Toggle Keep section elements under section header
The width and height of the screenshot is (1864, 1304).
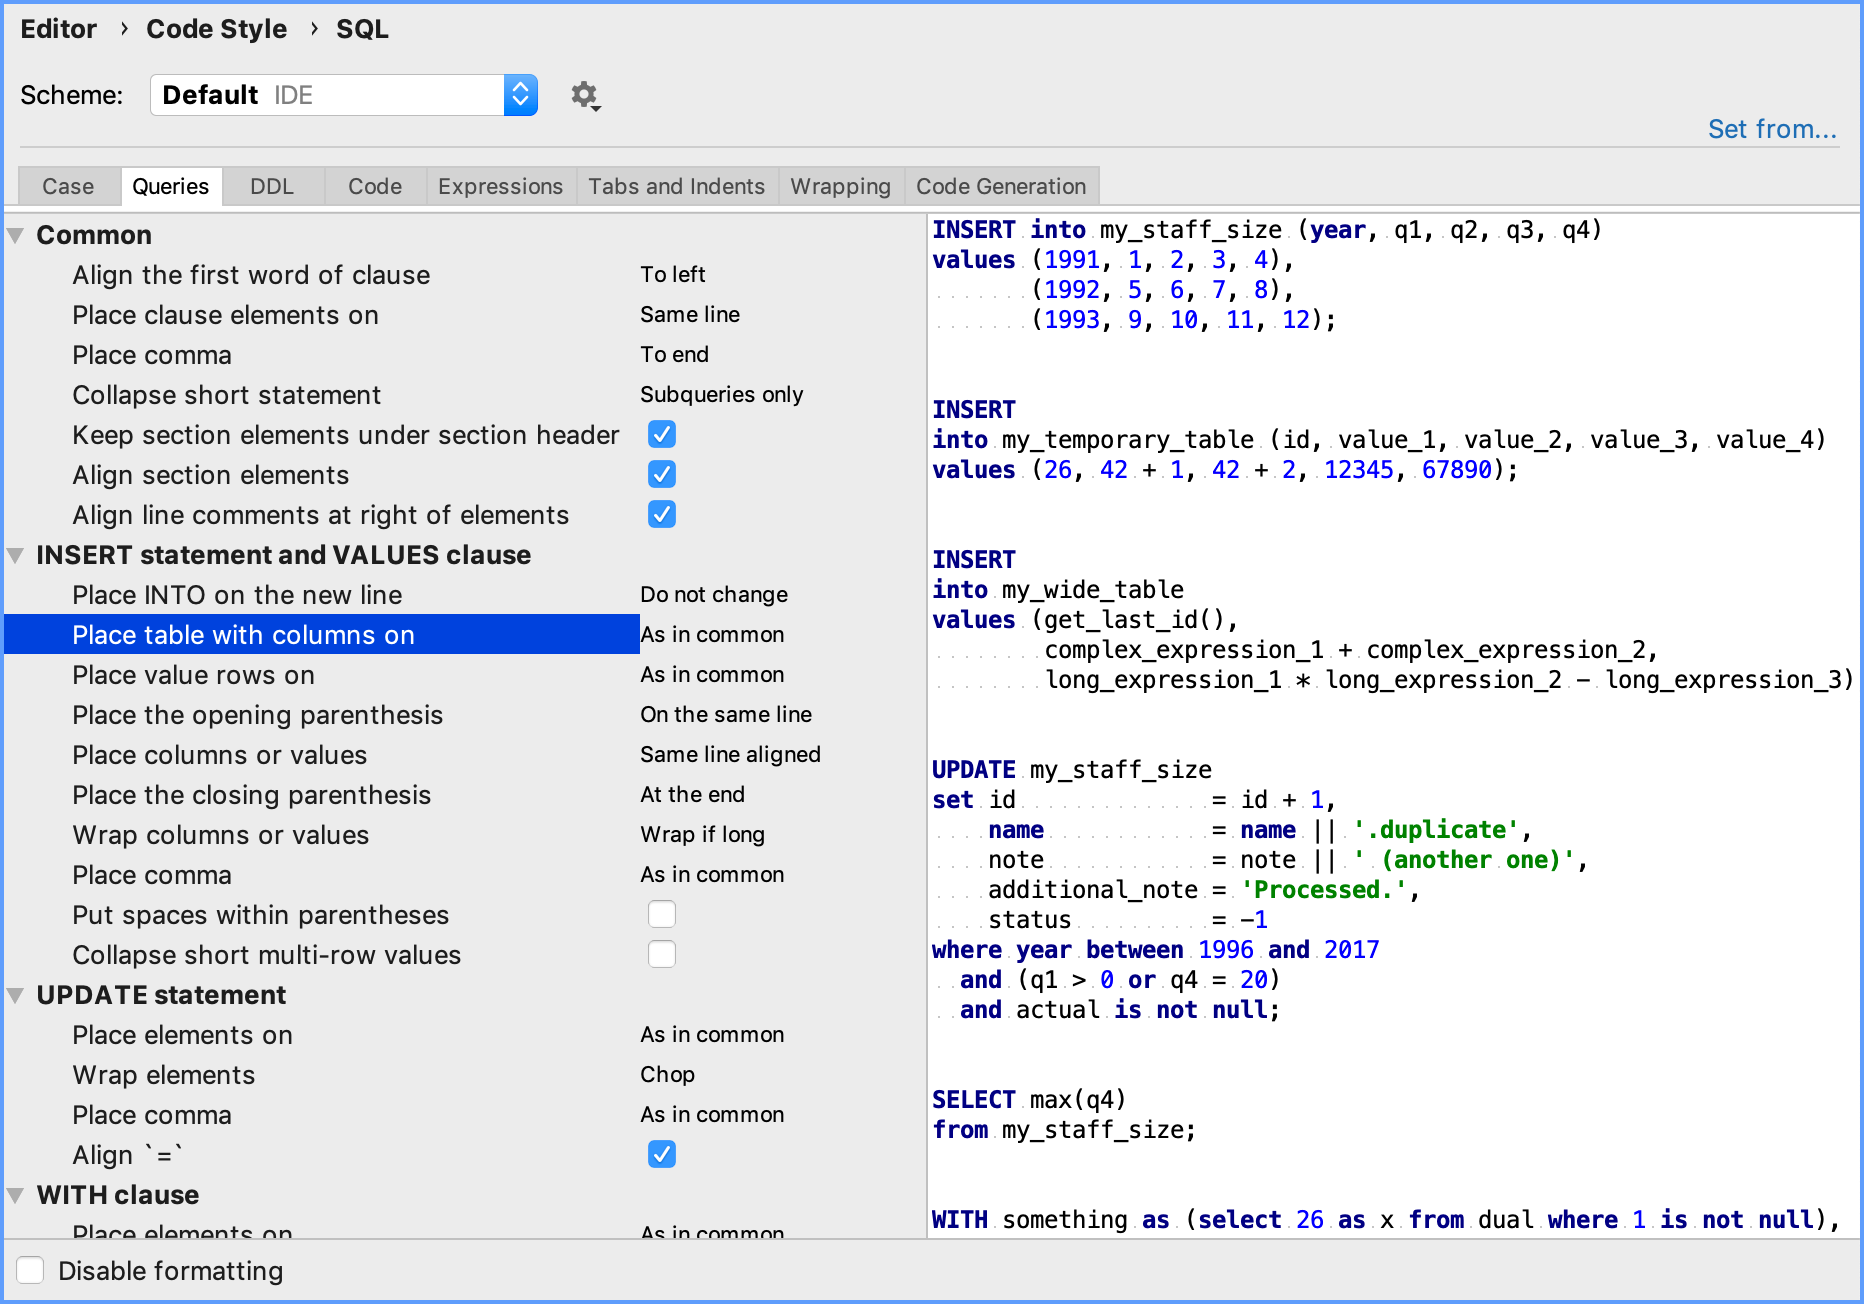coord(662,434)
